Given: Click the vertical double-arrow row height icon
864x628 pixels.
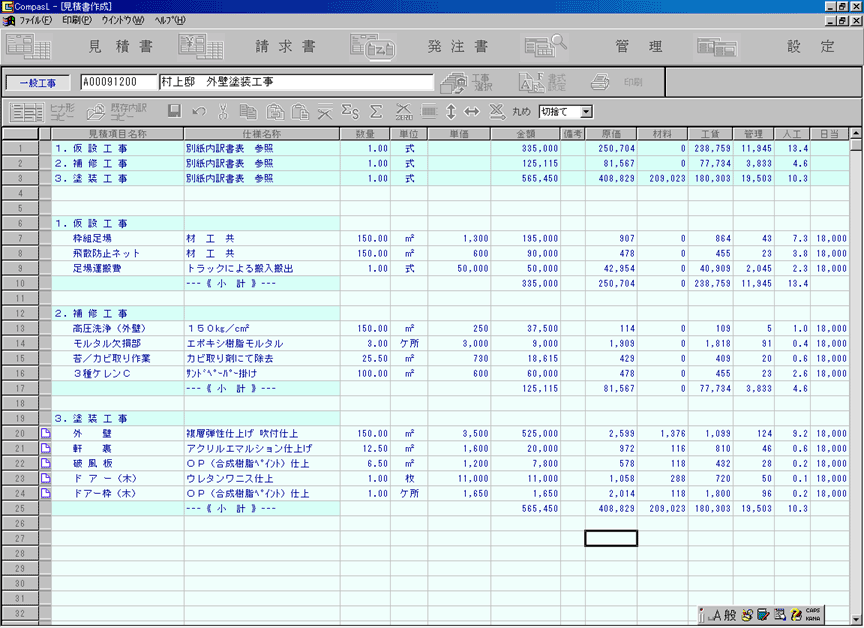Looking at the screenshot, I should [451, 112].
